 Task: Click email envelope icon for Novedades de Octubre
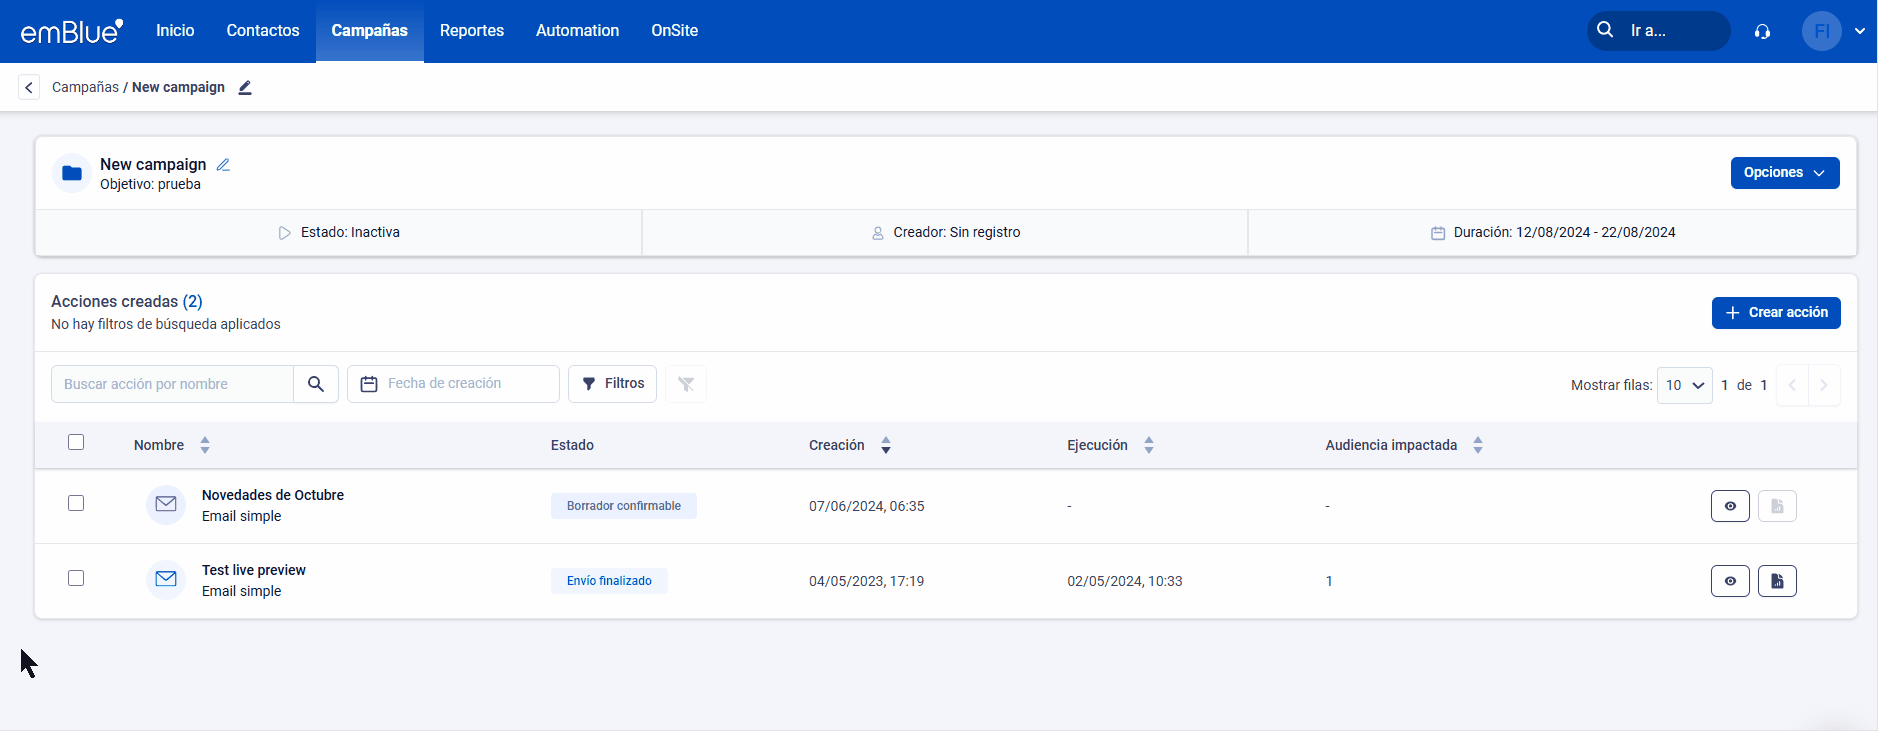click(166, 505)
